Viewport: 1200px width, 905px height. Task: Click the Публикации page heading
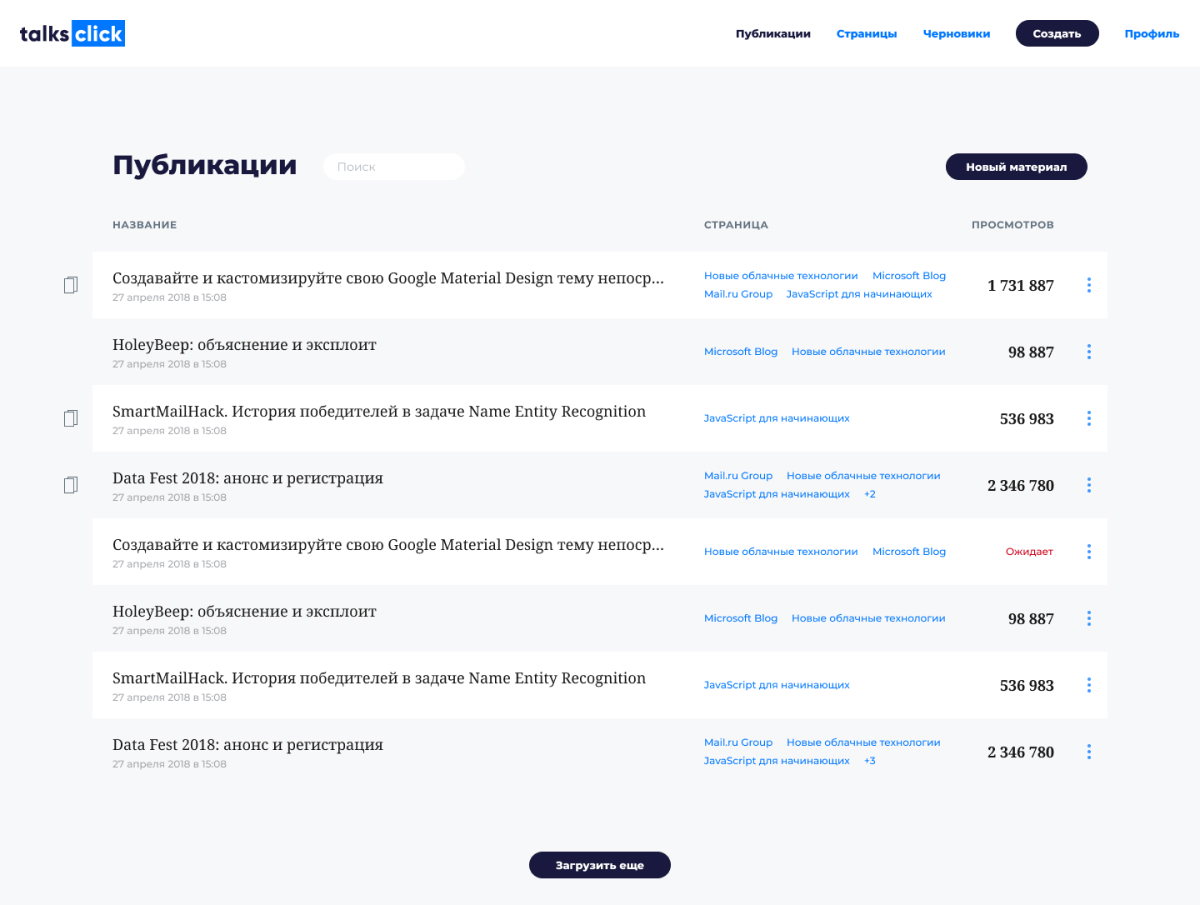click(205, 165)
